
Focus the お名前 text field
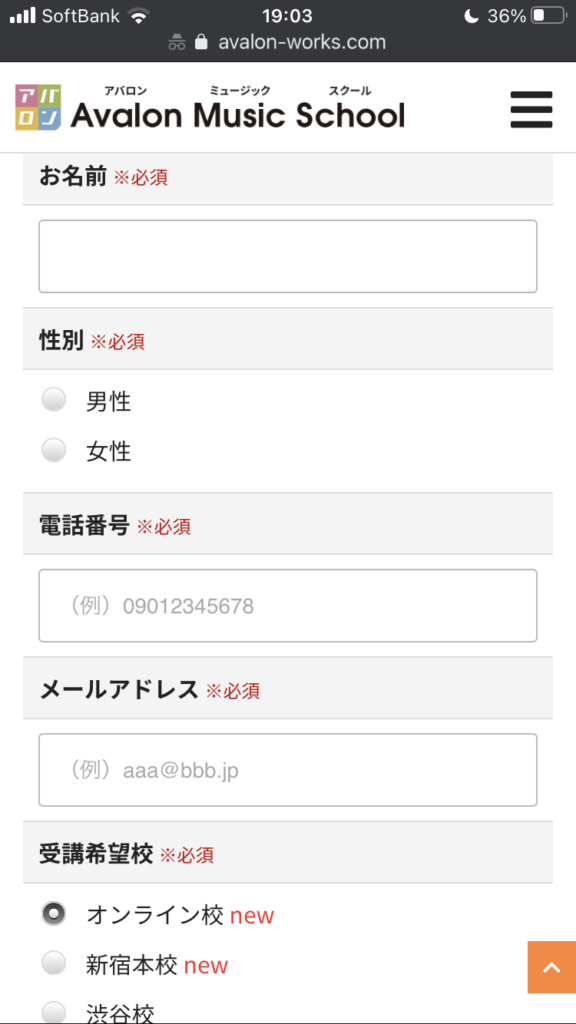288,256
